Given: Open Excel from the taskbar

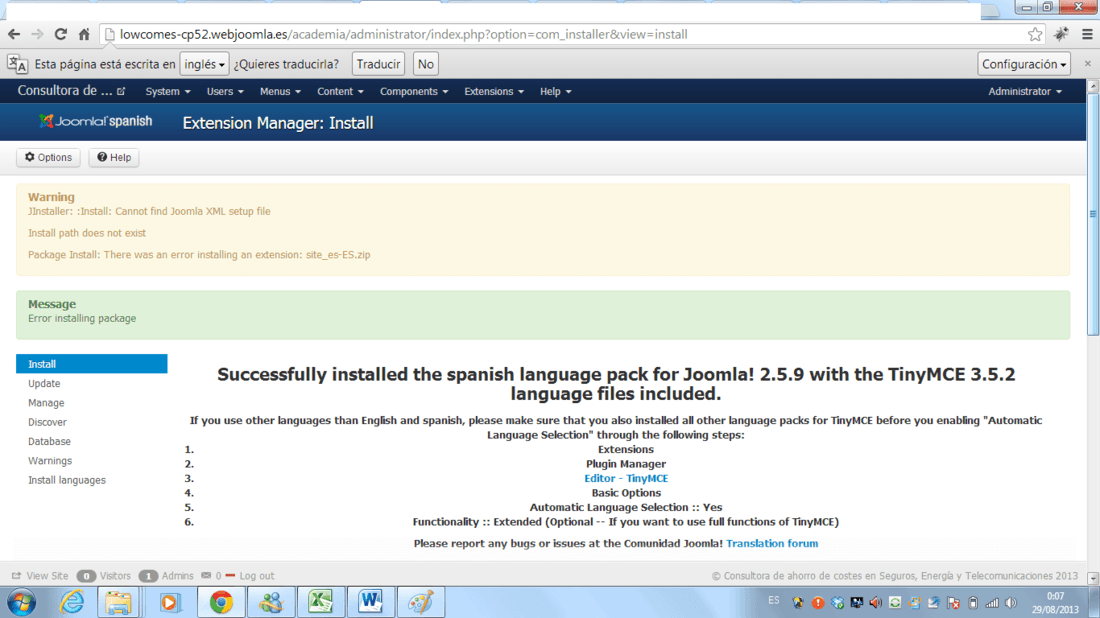Looking at the screenshot, I should pos(321,603).
